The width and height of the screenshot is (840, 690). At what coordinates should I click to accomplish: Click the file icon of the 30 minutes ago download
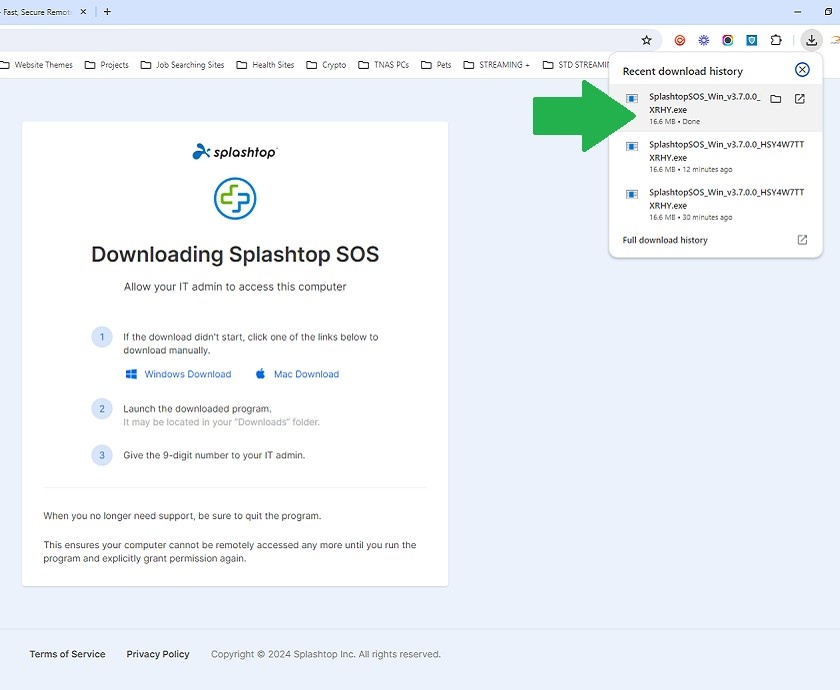[632, 194]
